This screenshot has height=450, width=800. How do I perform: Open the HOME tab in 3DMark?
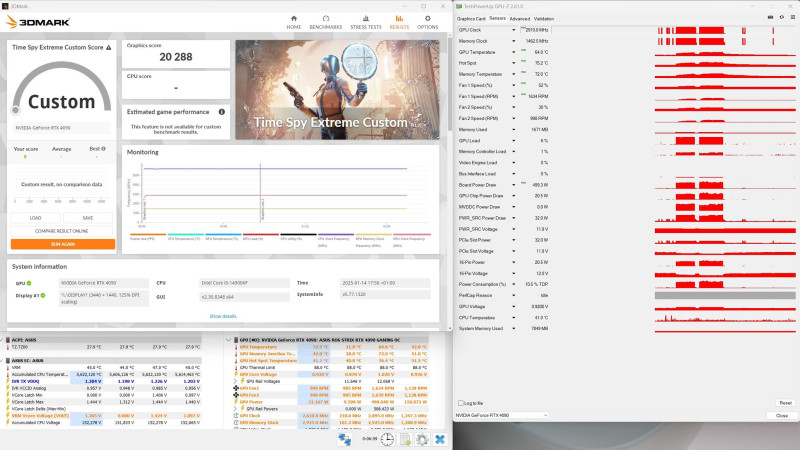293,22
